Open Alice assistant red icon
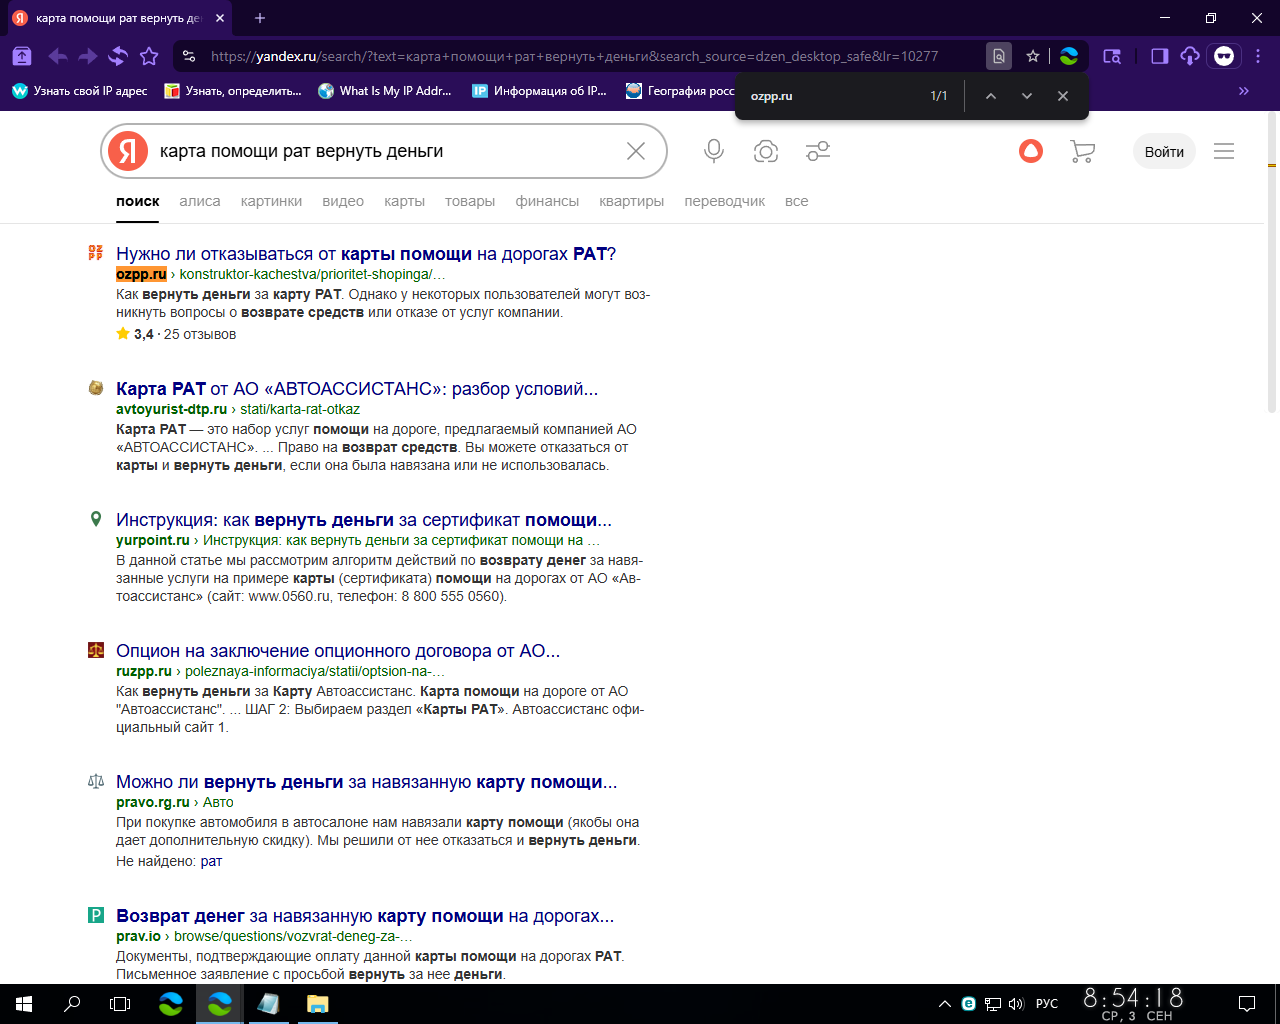 pyautogui.click(x=1031, y=151)
